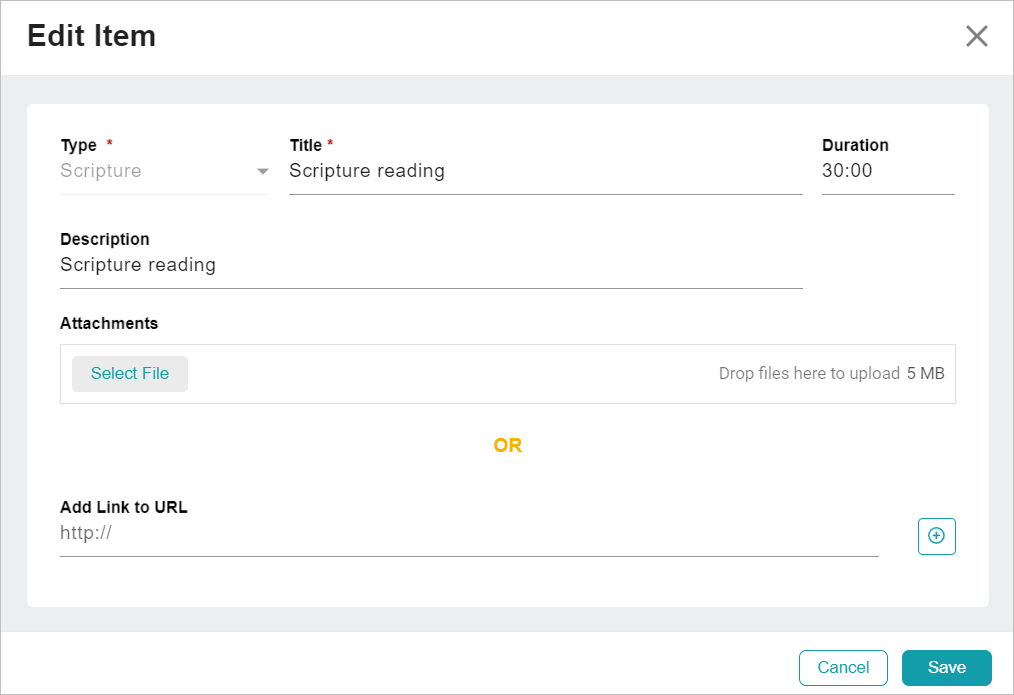The height and width of the screenshot is (695, 1014).
Task: Click the Add Link to URL label
Action: 124,508
